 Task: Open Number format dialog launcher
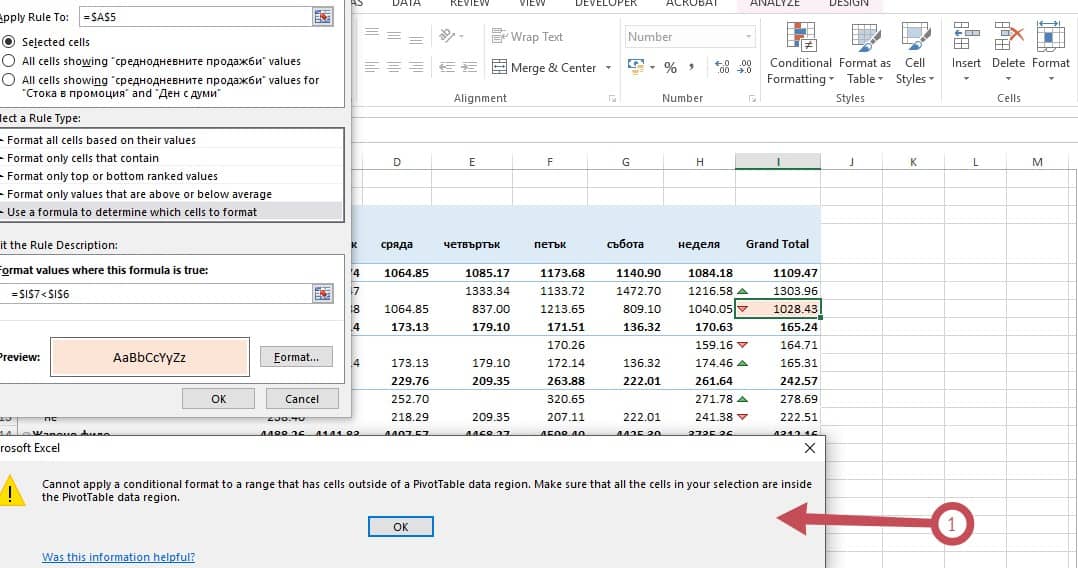pyautogui.click(x=752, y=99)
